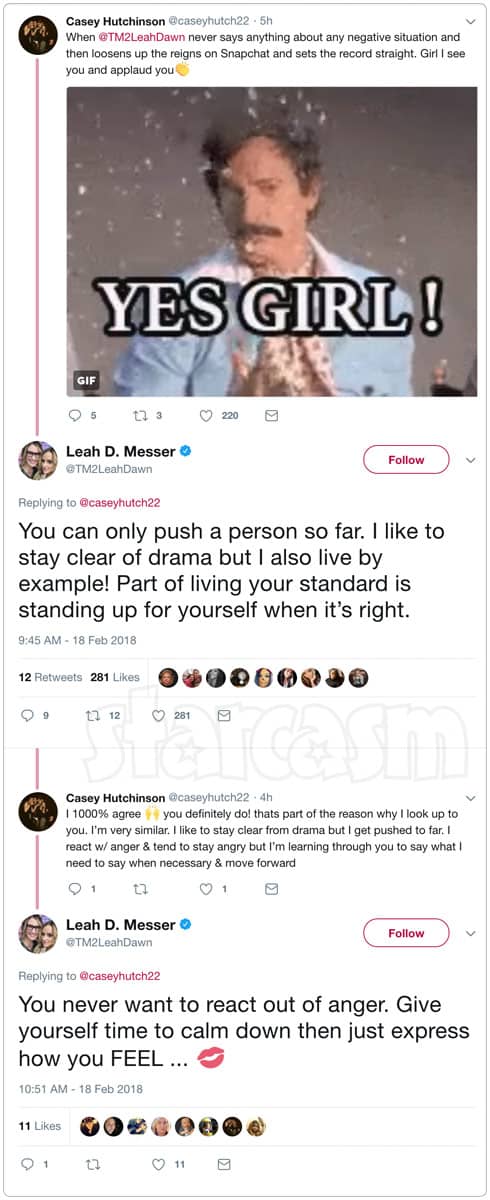Play the 'YES GIRL!' GIF
The height and width of the screenshot is (1200, 490).
272,241
